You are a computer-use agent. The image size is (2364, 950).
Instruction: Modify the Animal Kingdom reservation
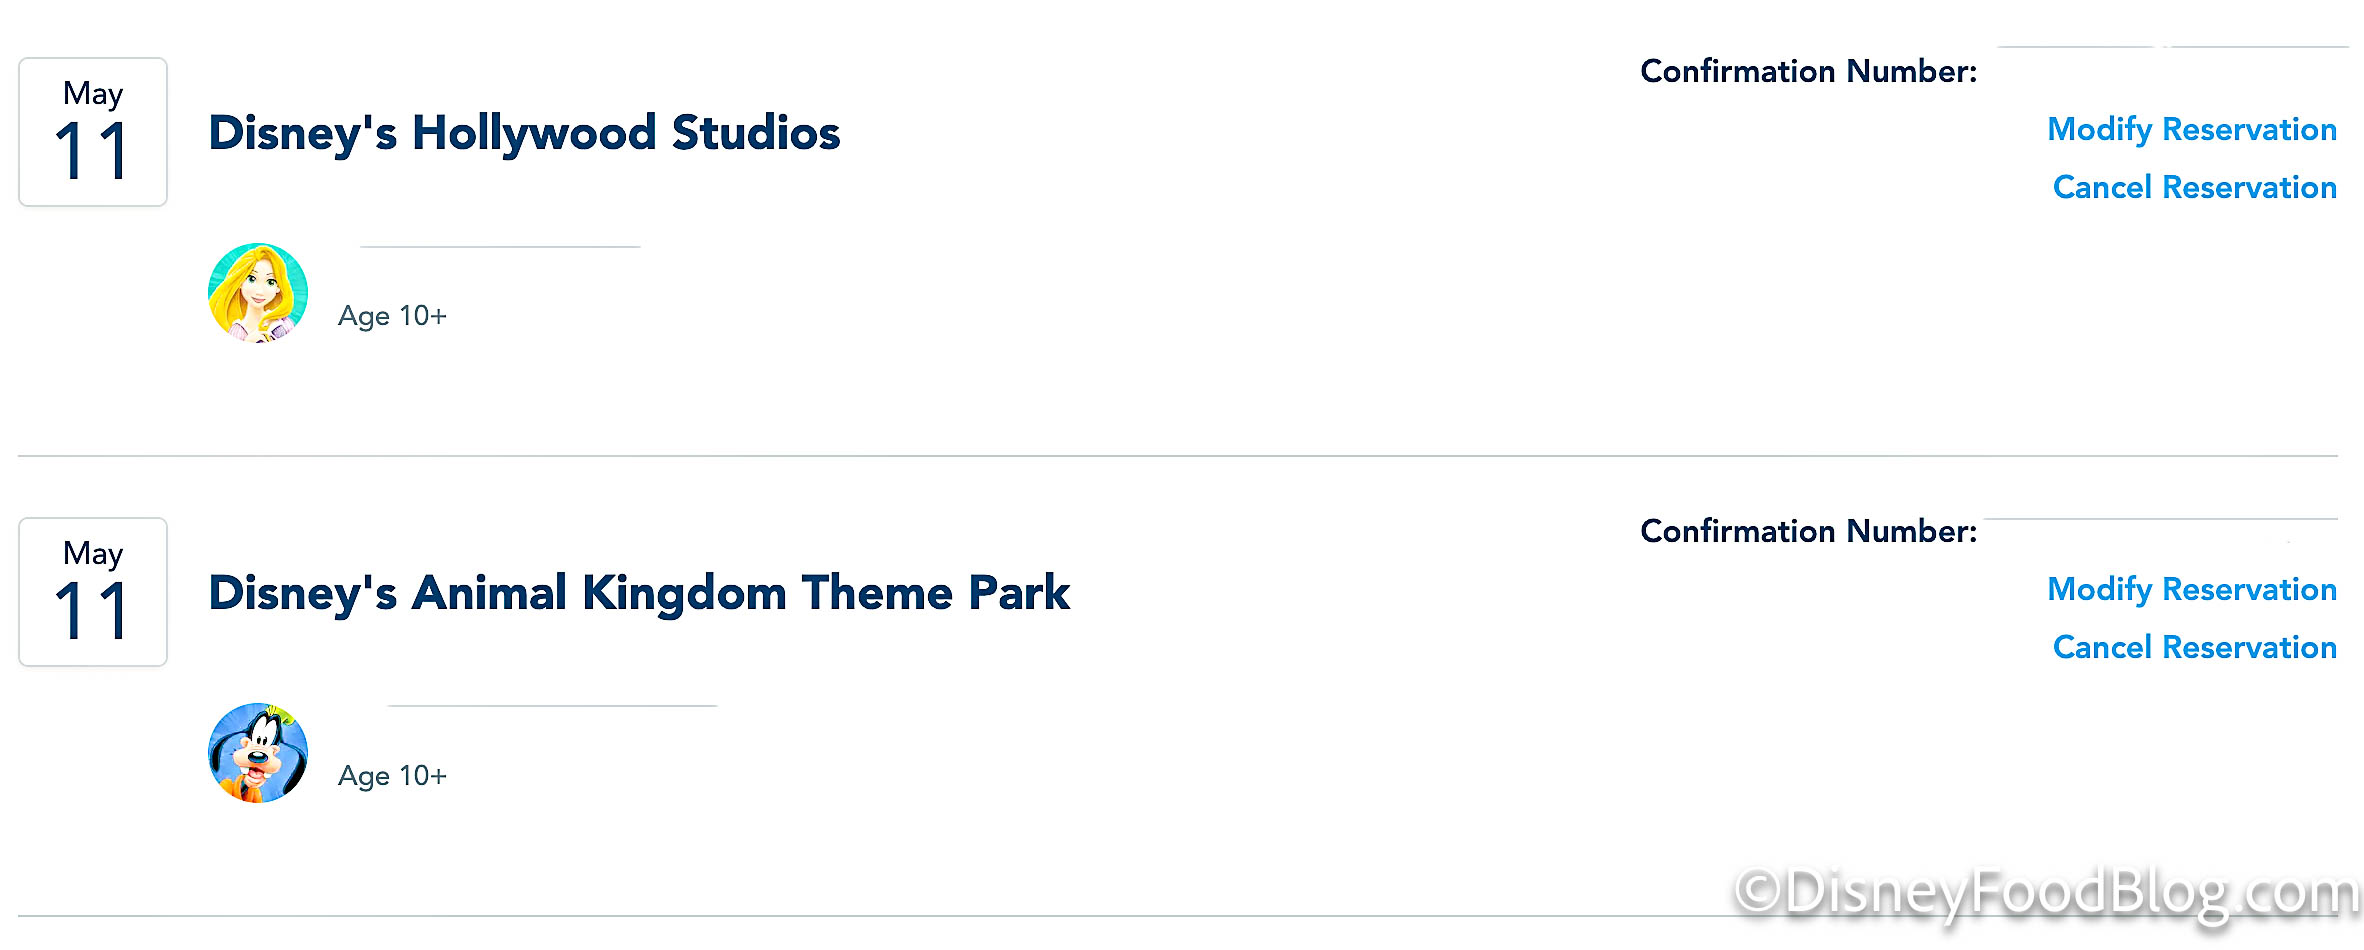click(2192, 590)
